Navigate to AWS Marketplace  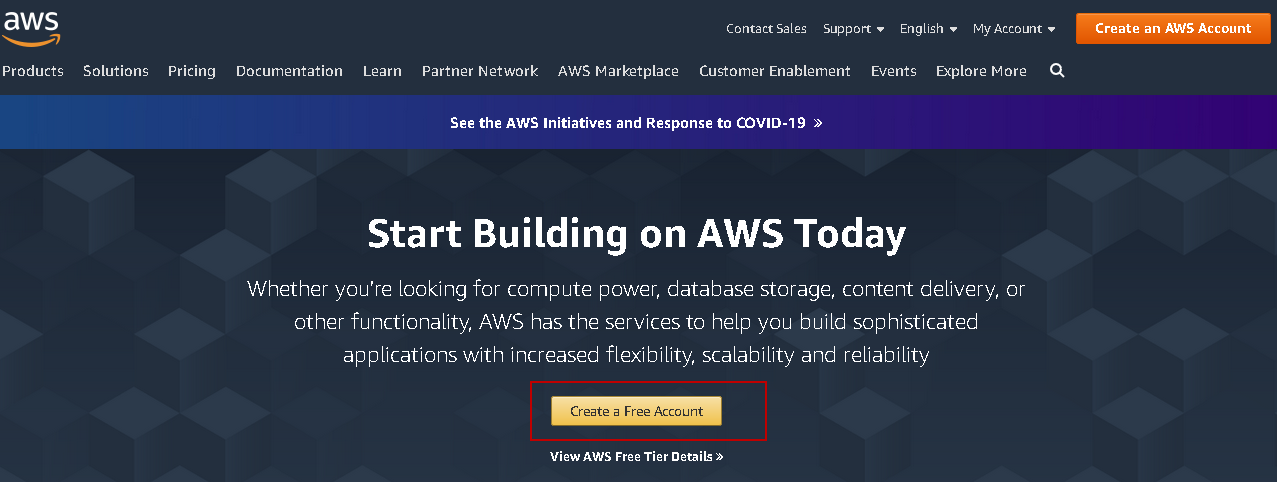tap(618, 71)
